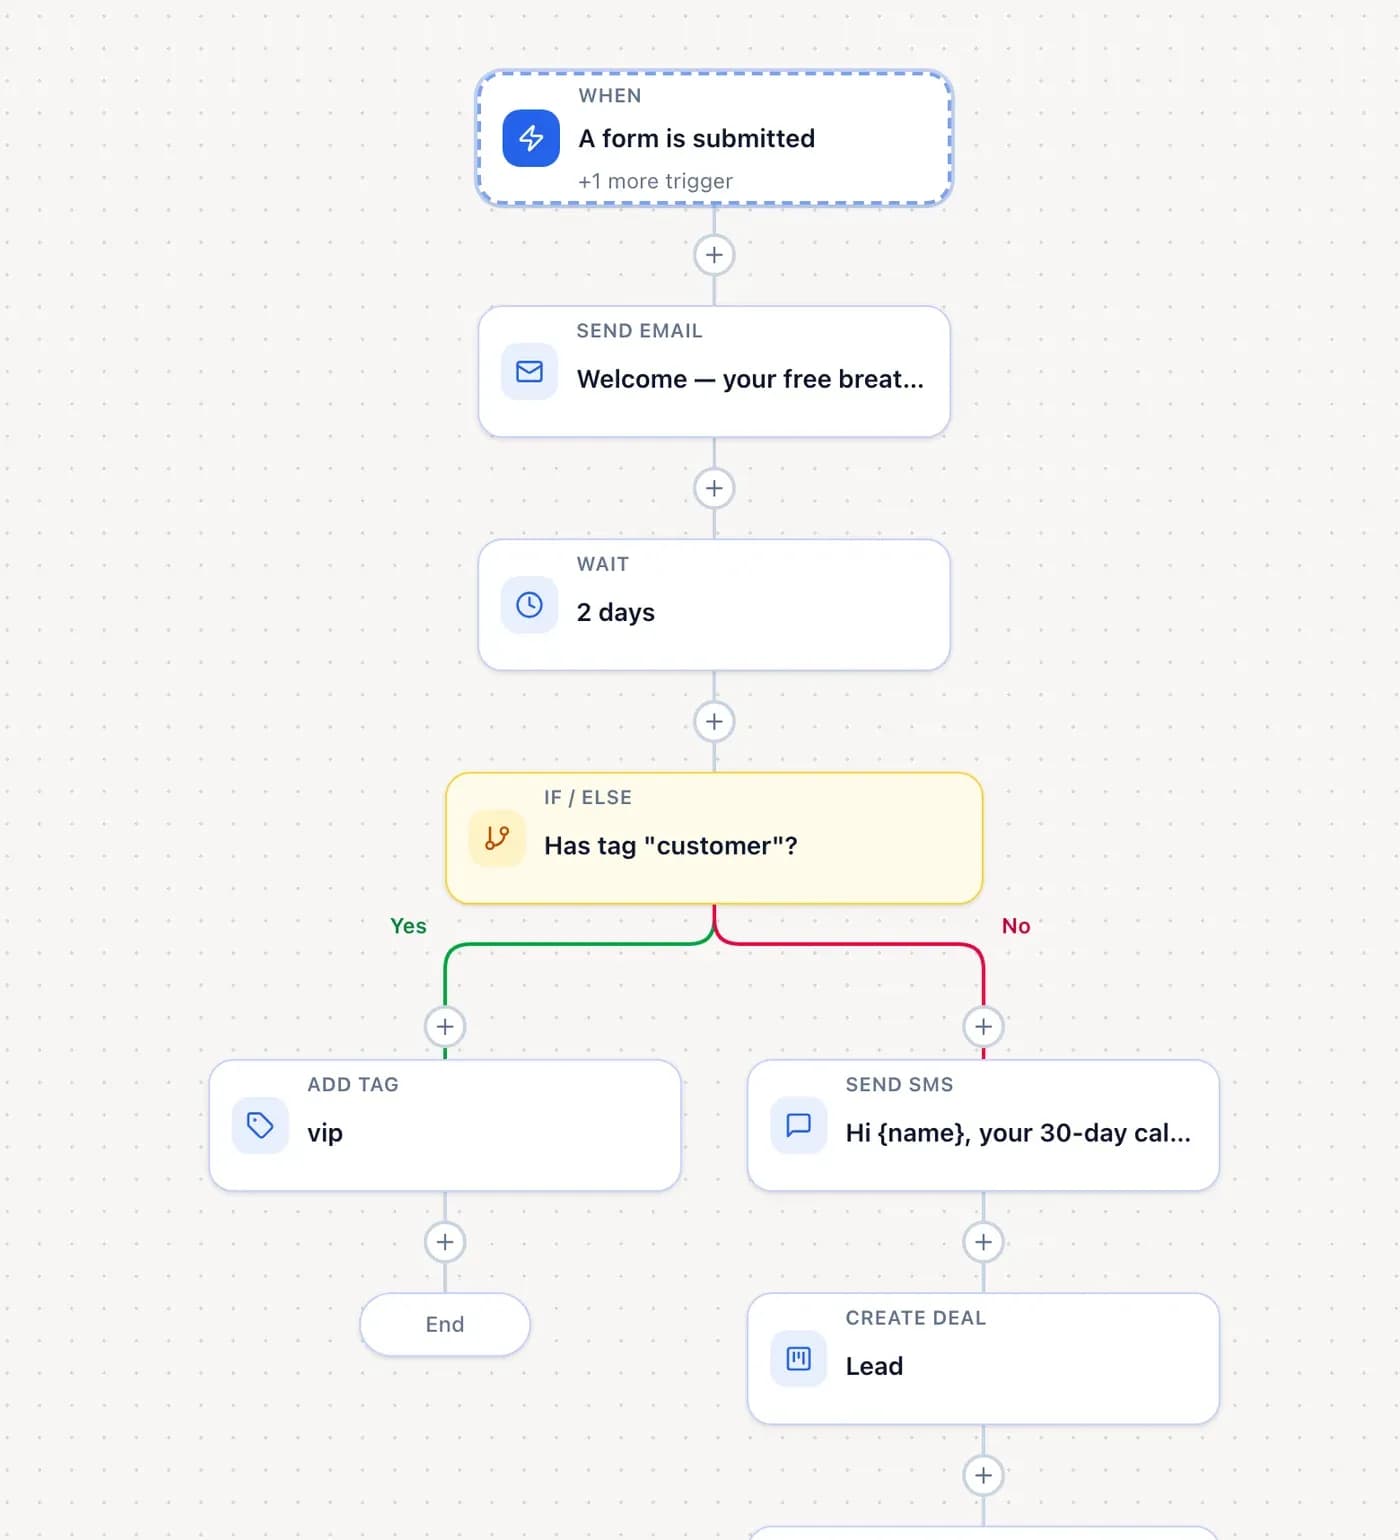The width and height of the screenshot is (1400, 1540).
Task: Add step between Send Email and Wait
Action: [x=714, y=489]
